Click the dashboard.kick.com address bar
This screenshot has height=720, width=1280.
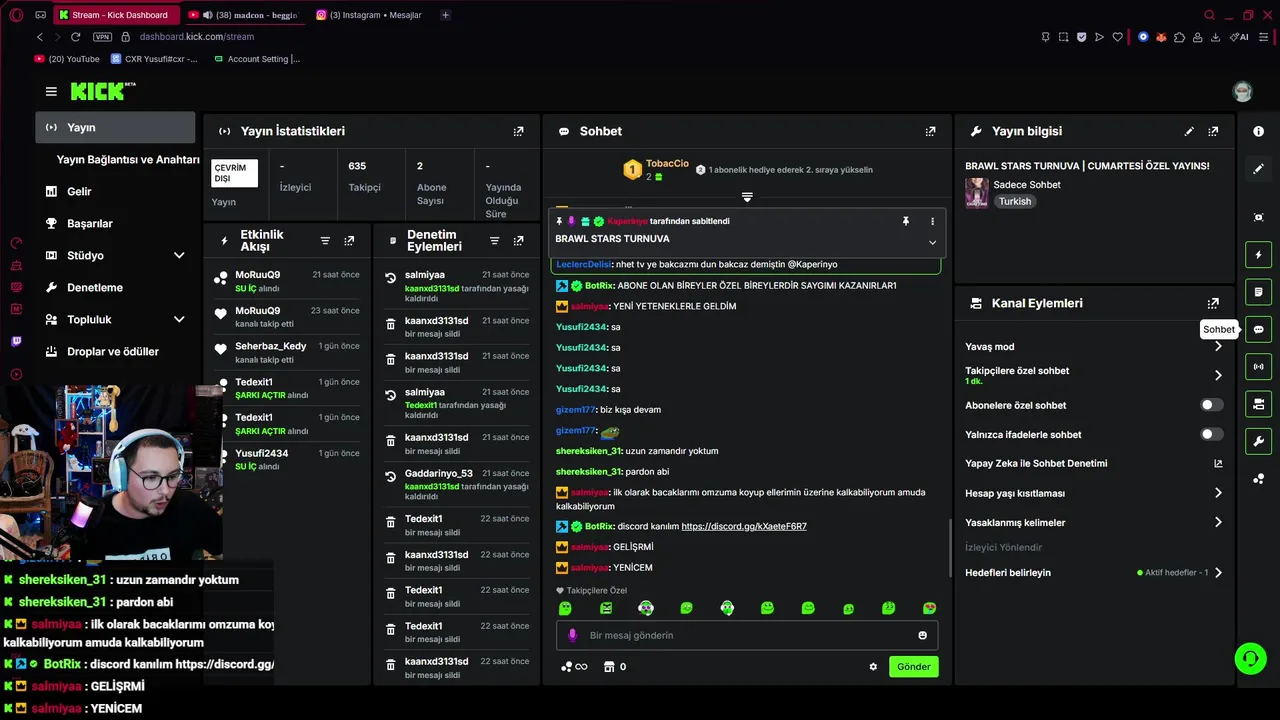click(x=196, y=37)
